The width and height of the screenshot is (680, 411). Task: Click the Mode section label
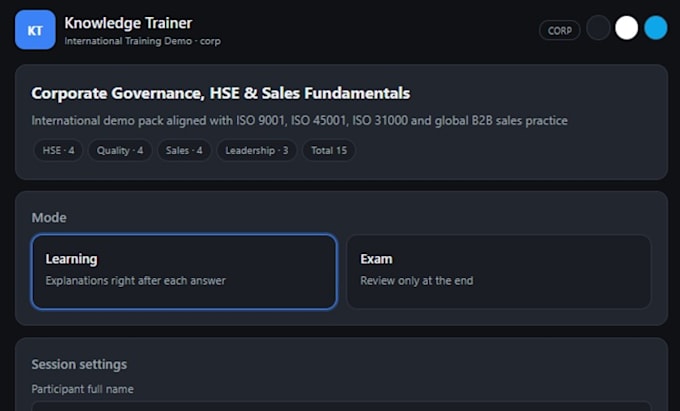[49, 218]
